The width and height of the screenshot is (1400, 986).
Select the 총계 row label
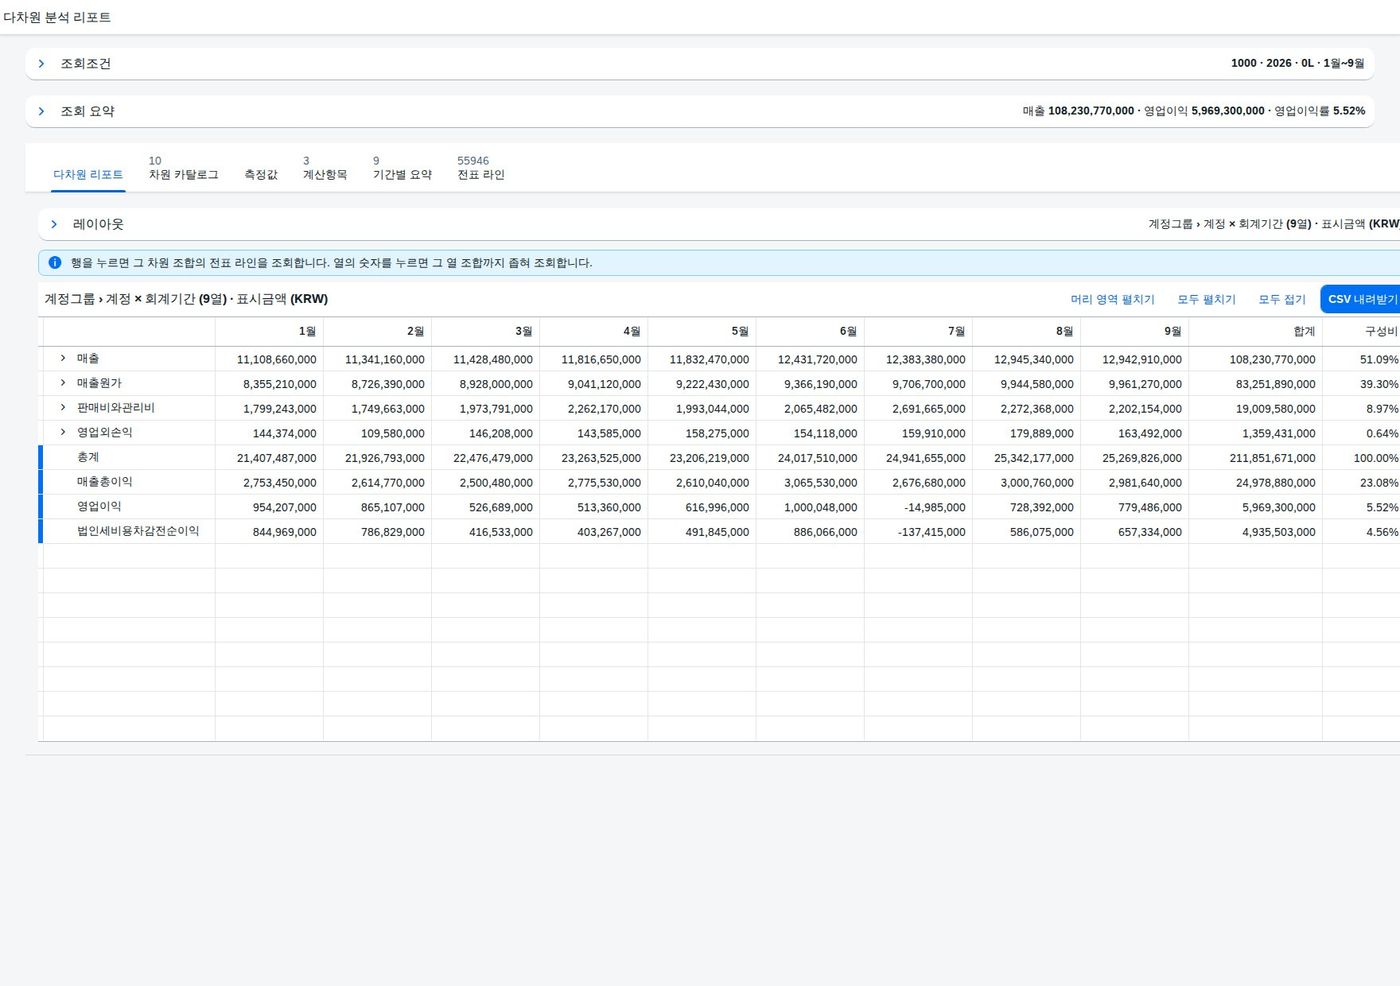pyautogui.click(x=88, y=457)
